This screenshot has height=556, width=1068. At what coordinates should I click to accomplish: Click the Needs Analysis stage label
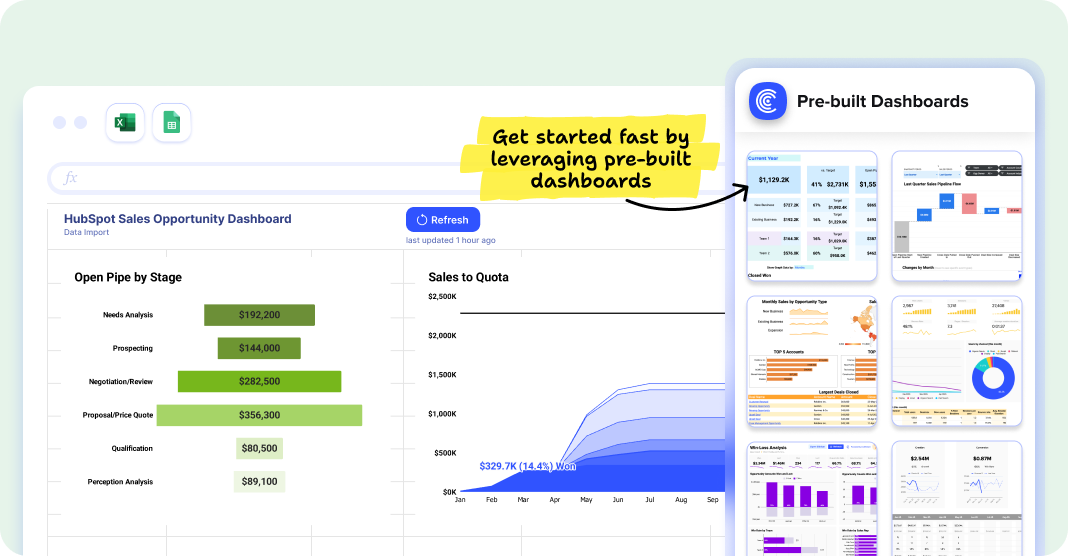point(128,315)
